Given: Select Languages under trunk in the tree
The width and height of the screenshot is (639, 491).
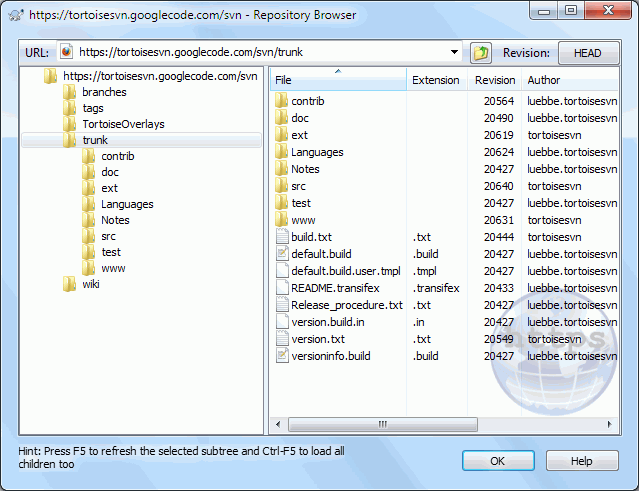Looking at the screenshot, I should [x=127, y=204].
